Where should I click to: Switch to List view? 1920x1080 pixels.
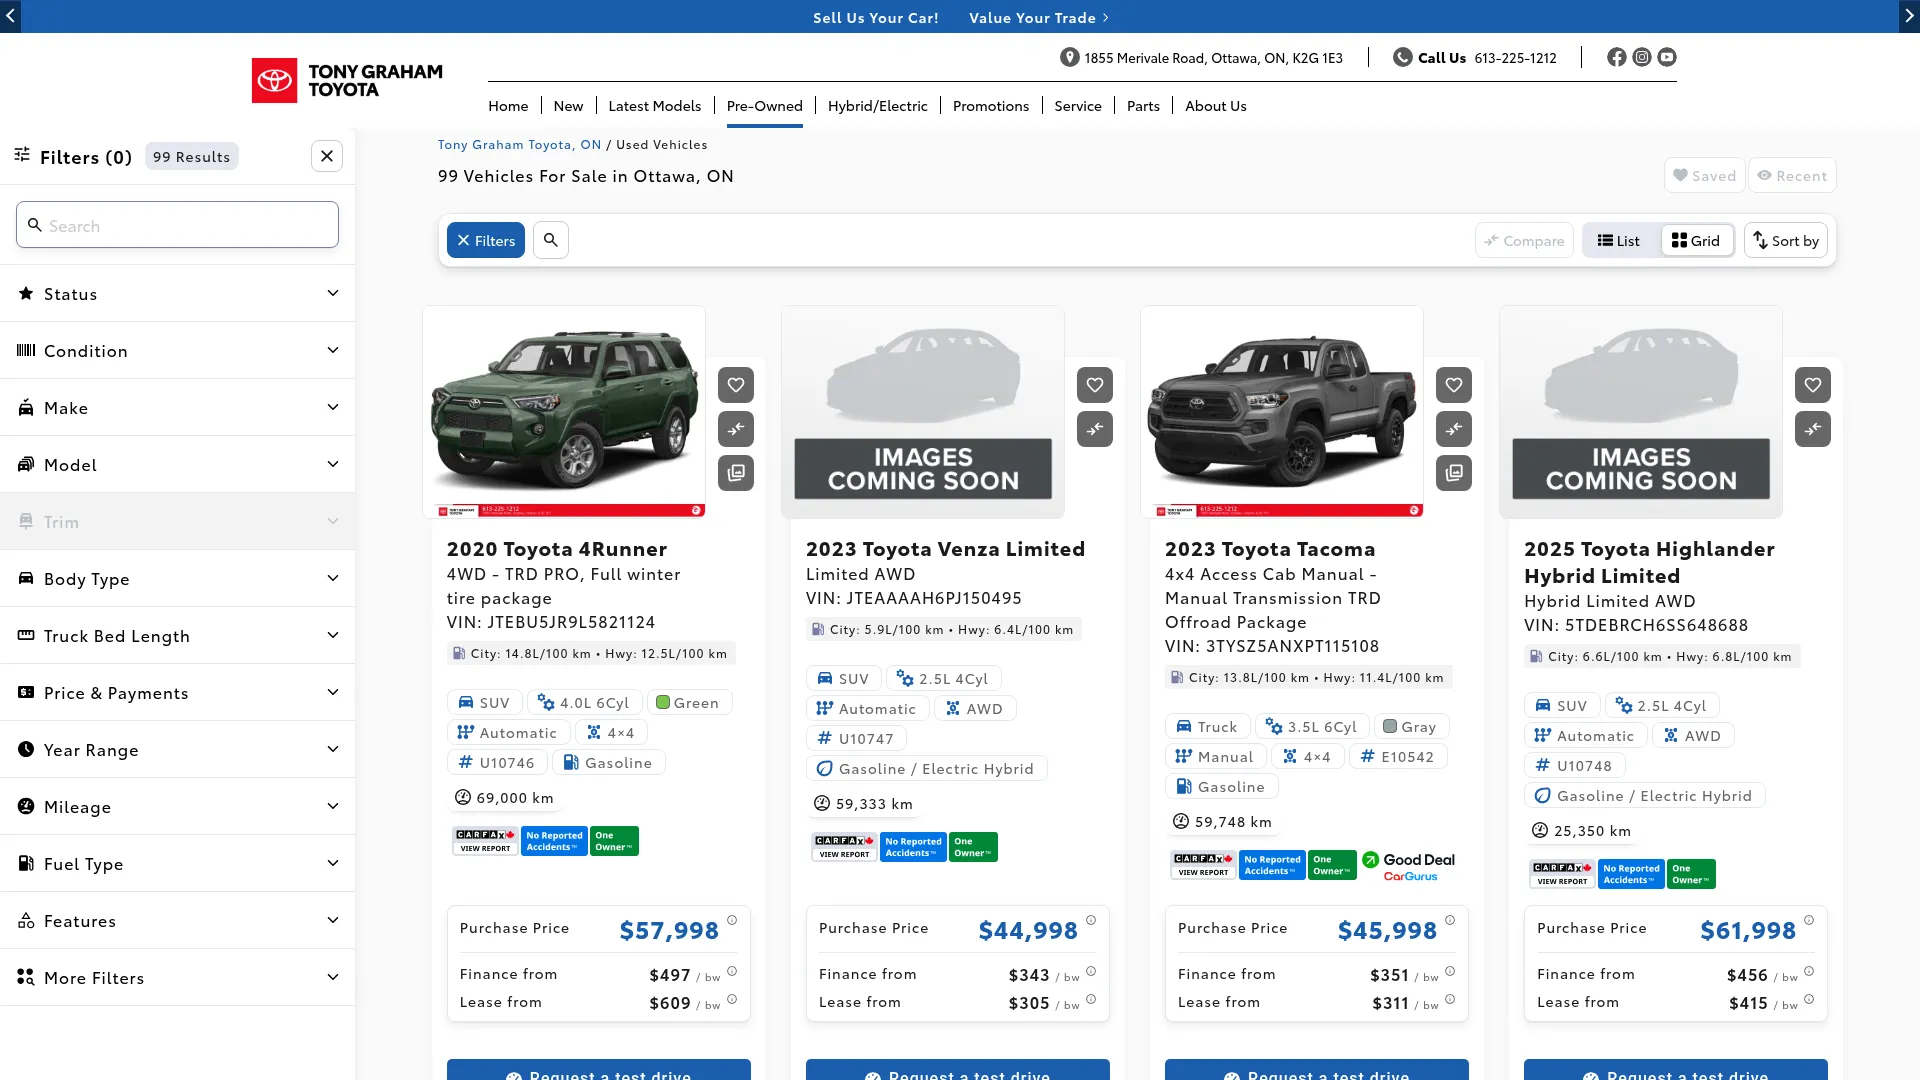pyautogui.click(x=1619, y=241)
